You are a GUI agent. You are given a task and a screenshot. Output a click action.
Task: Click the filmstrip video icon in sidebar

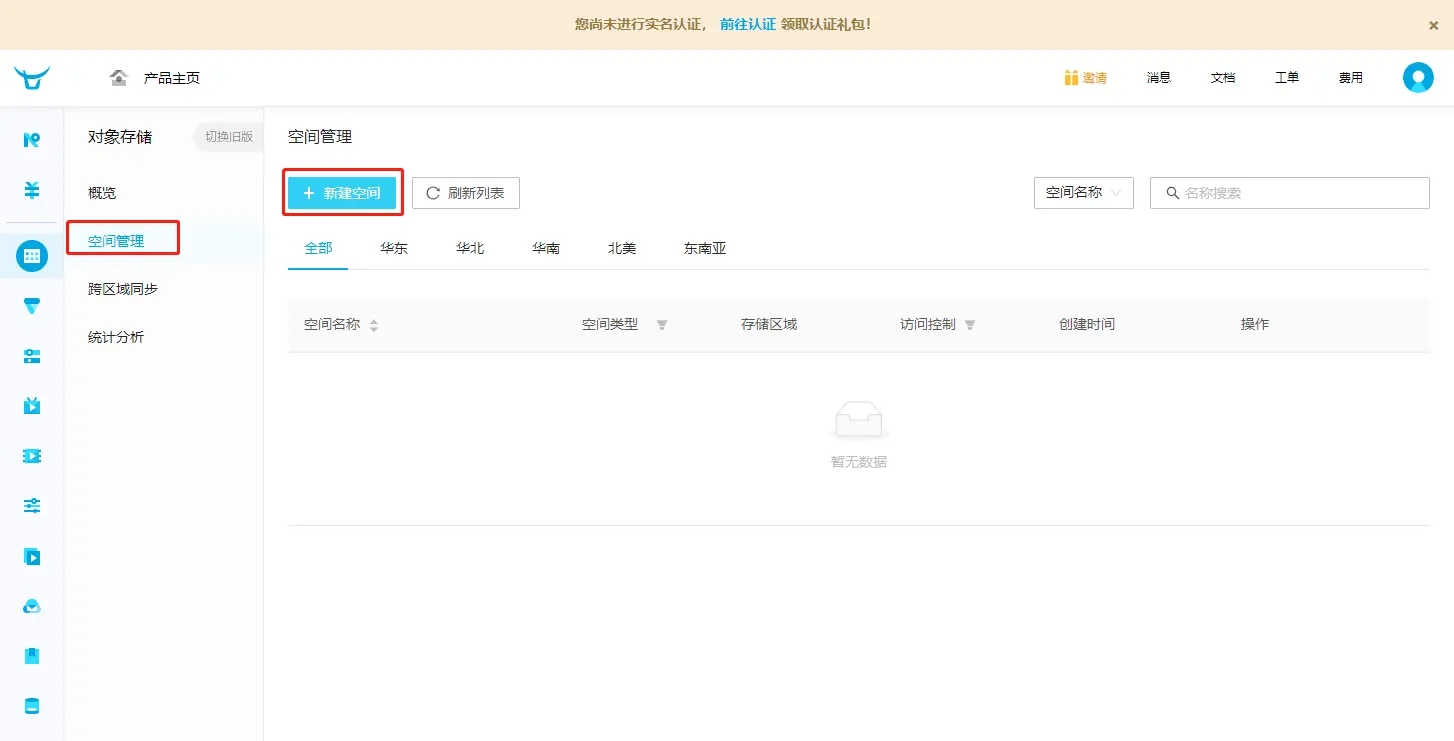click(32, 456)
